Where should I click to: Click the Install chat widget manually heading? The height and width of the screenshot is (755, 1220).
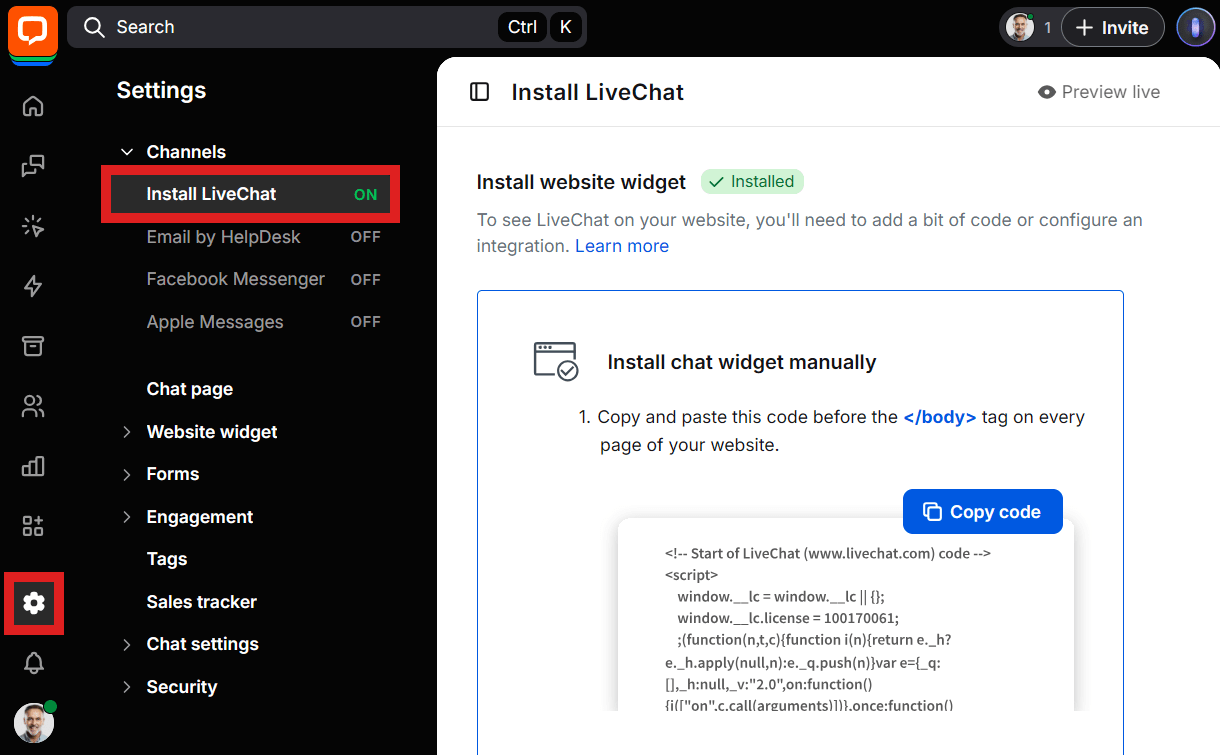click(x=742, y=362)
